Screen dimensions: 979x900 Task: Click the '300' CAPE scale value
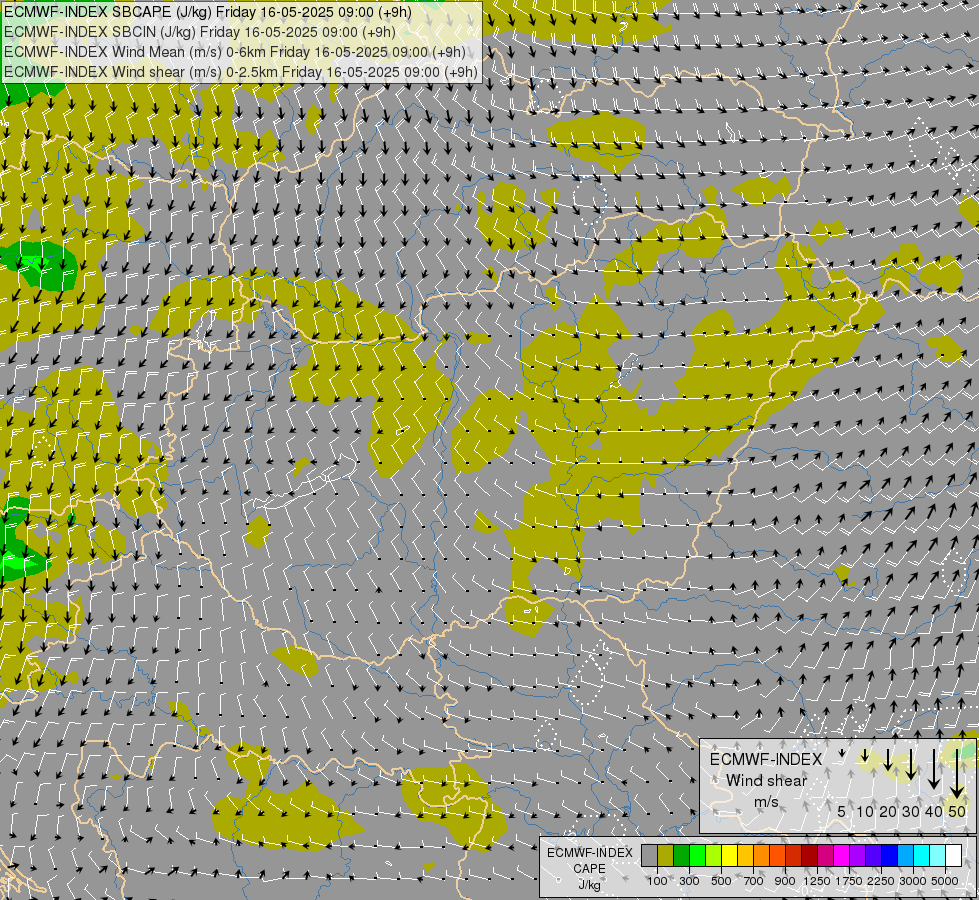(x=689, y=881)
